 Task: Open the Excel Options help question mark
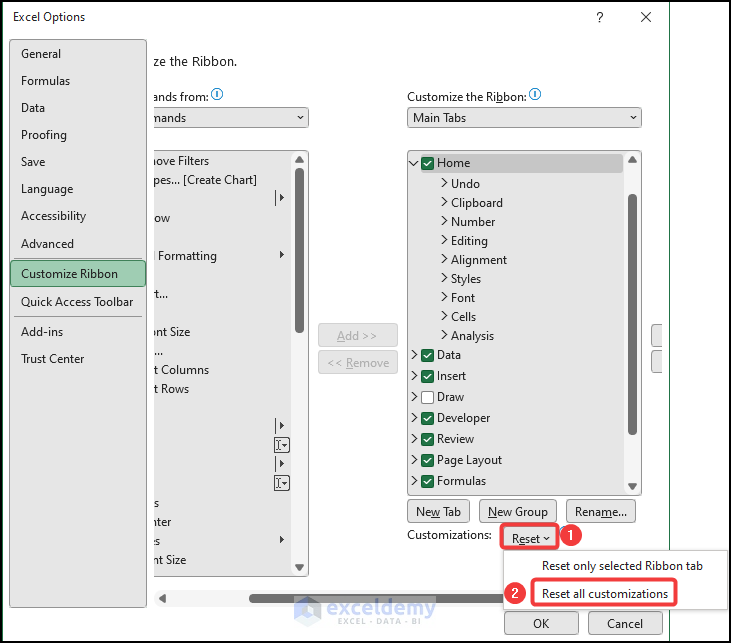pos(600,17)
